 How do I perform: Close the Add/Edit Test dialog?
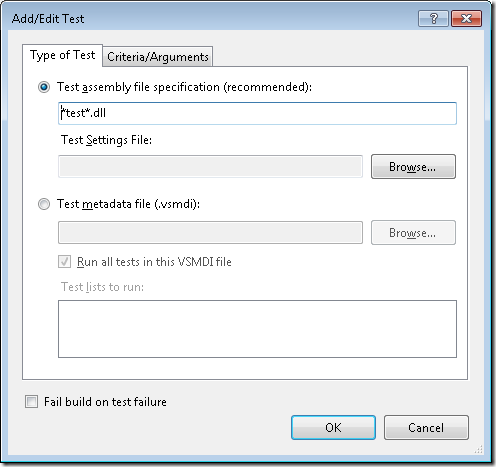point(466,18)
